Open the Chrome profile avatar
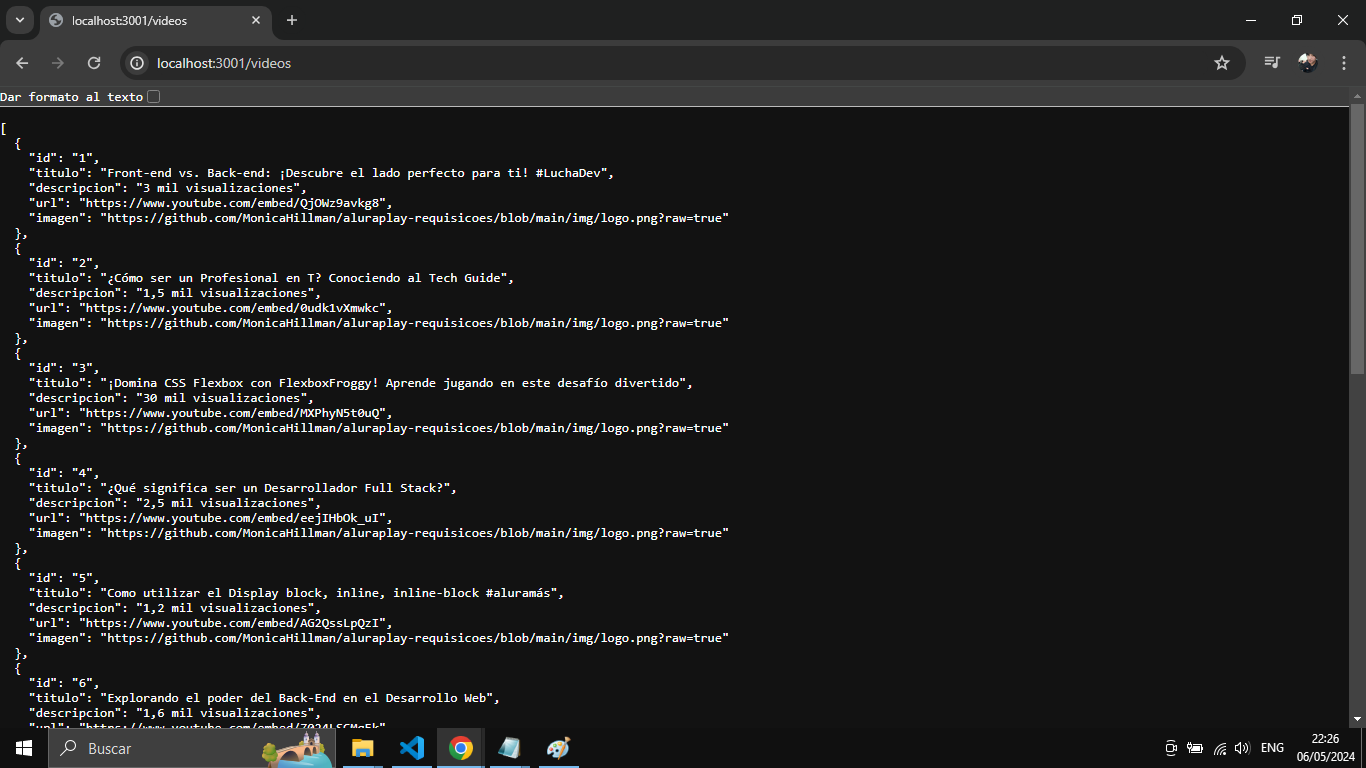 point(1307,63)
